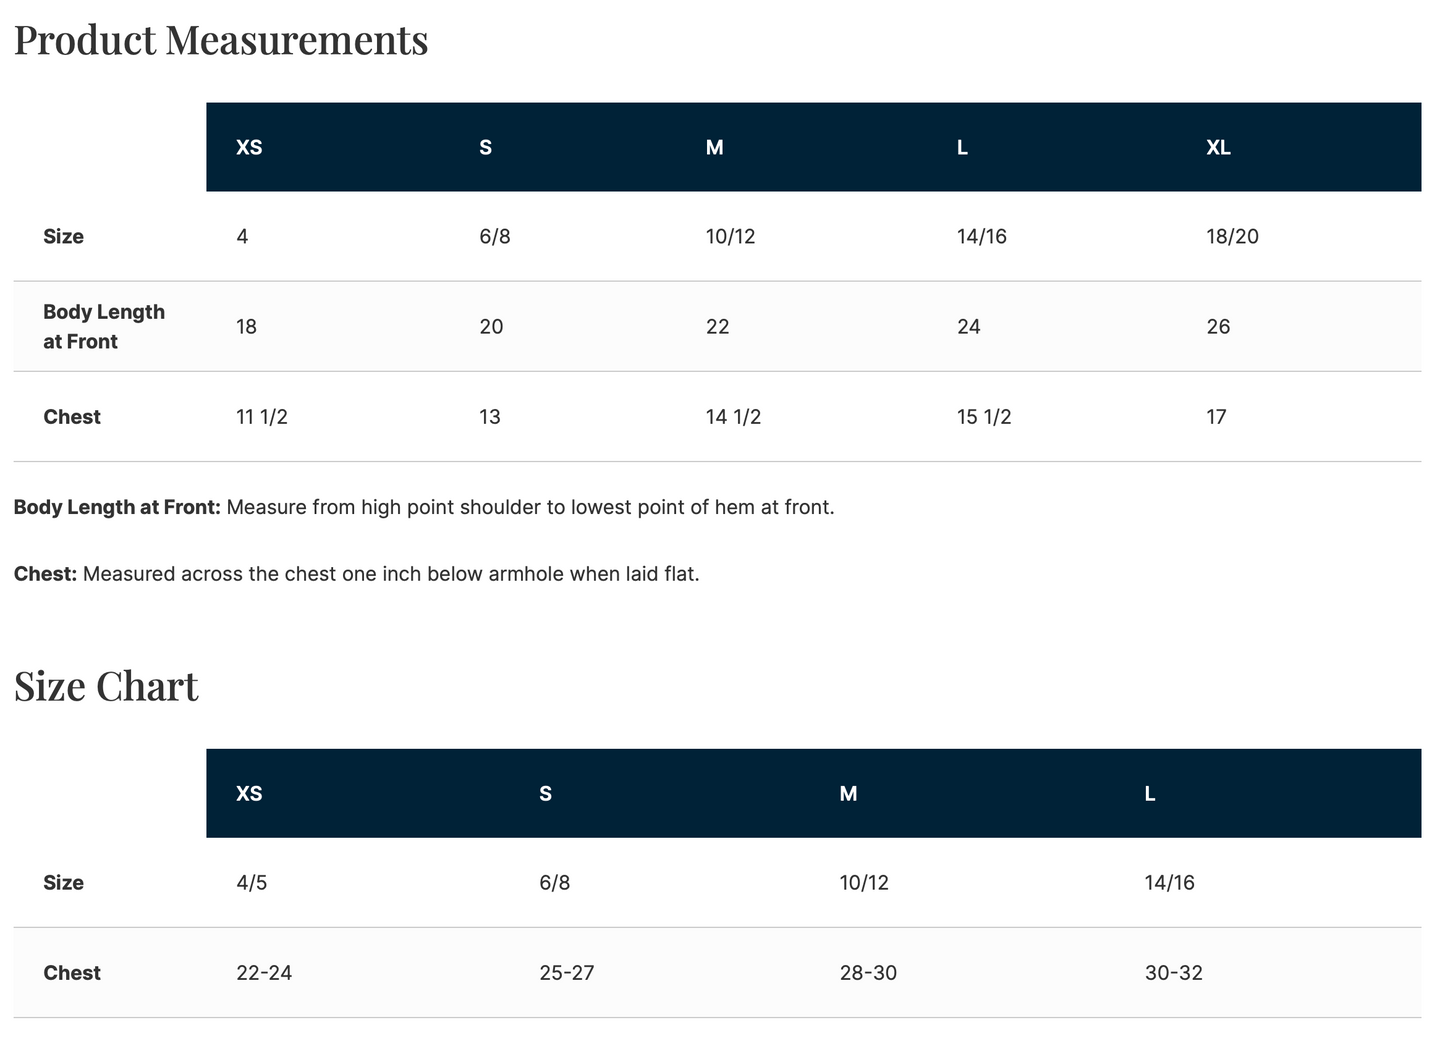Click the Product Measurements heading
This screenshot has width=1445, height=1054.
[x=221, y=40]
